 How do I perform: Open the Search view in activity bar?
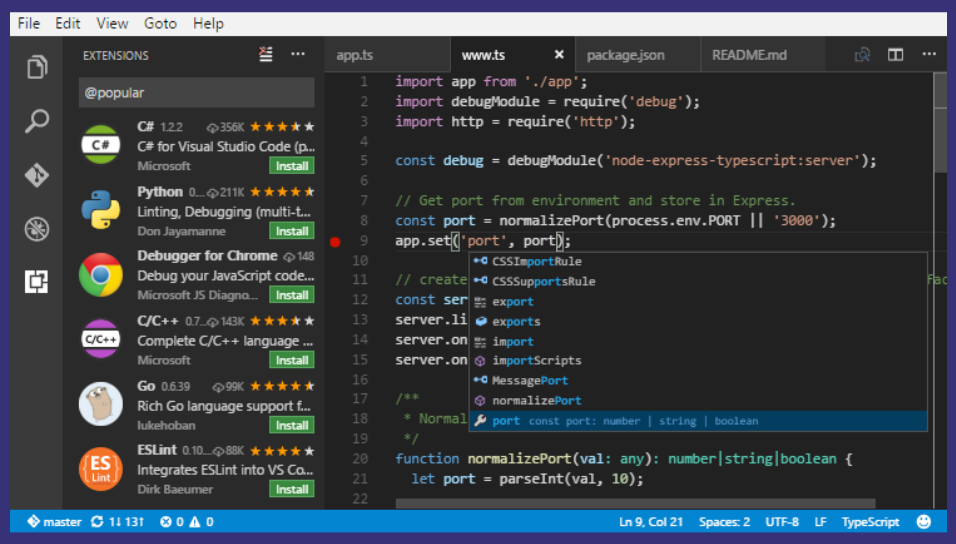tap(37, 121)
